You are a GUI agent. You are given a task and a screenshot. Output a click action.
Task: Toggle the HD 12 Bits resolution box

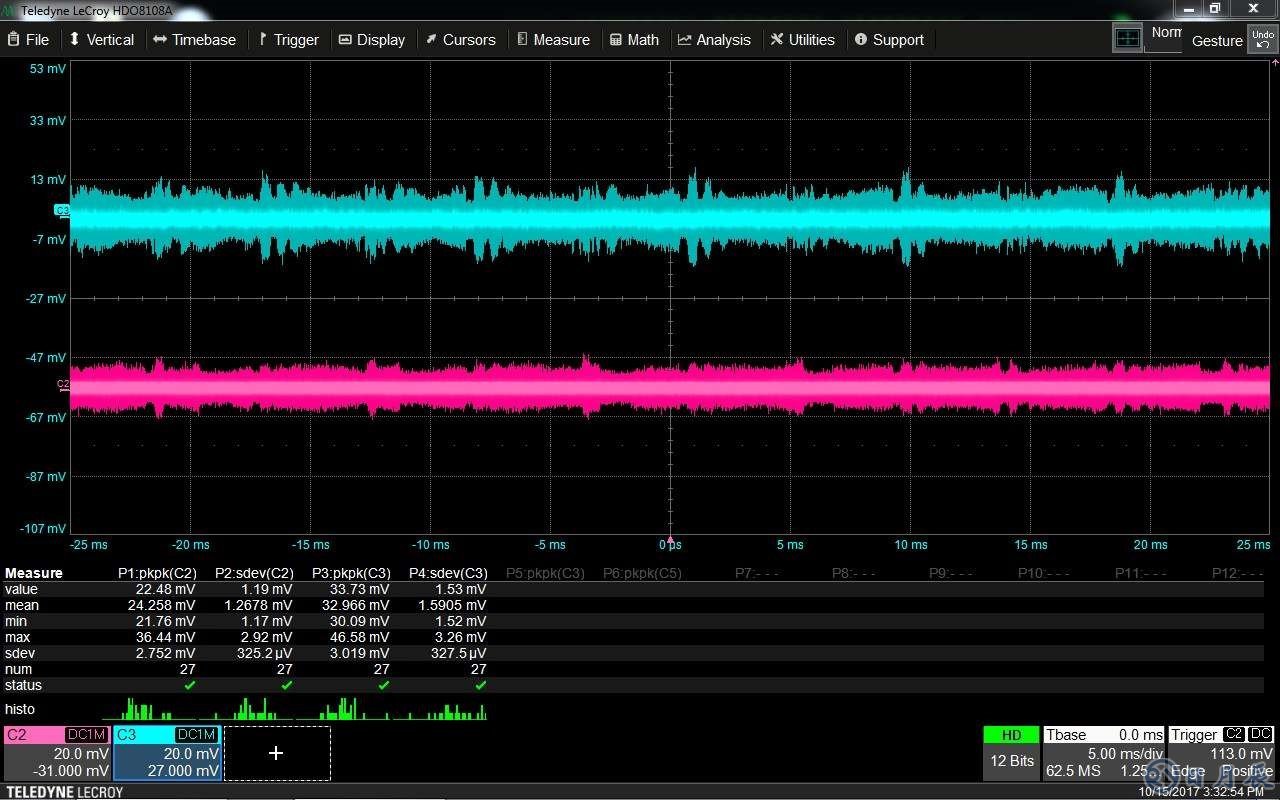click(x=1011, y=753)
